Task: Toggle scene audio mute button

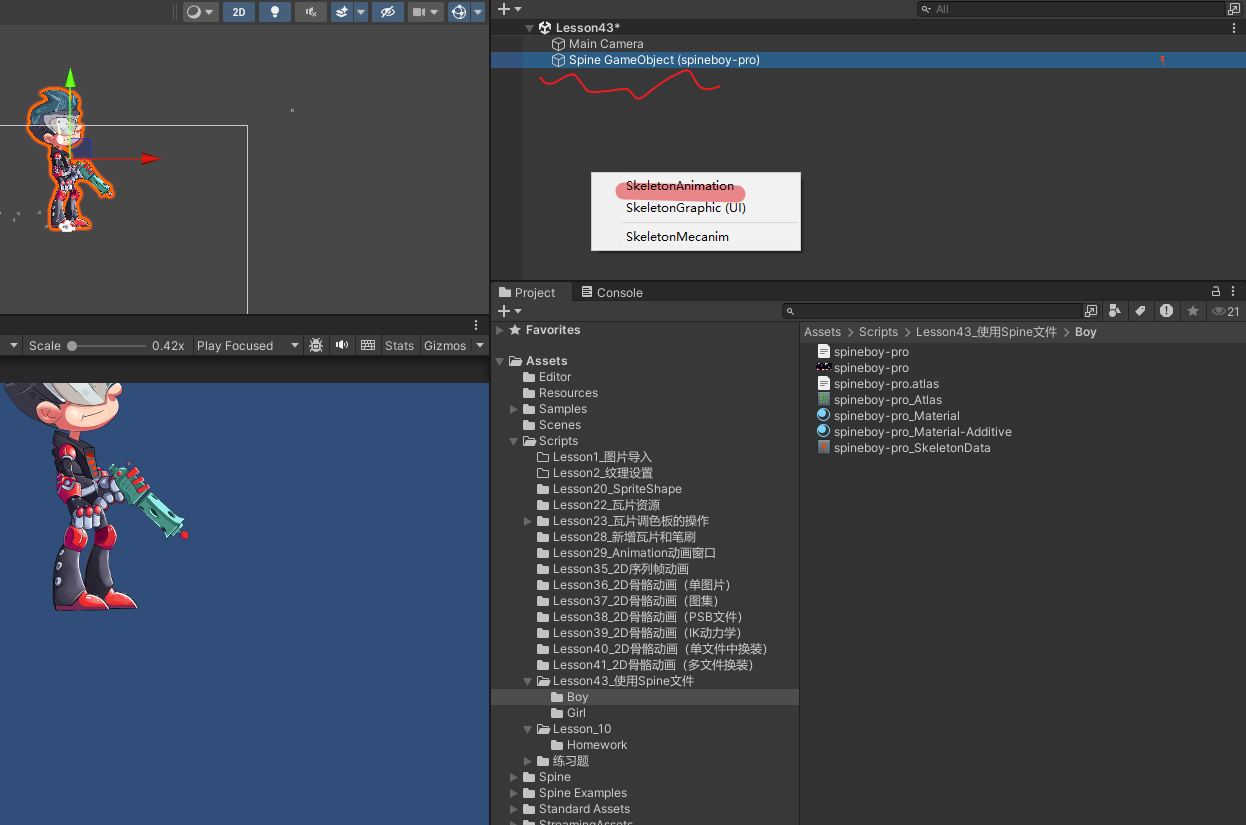Action: coord(311,12)
